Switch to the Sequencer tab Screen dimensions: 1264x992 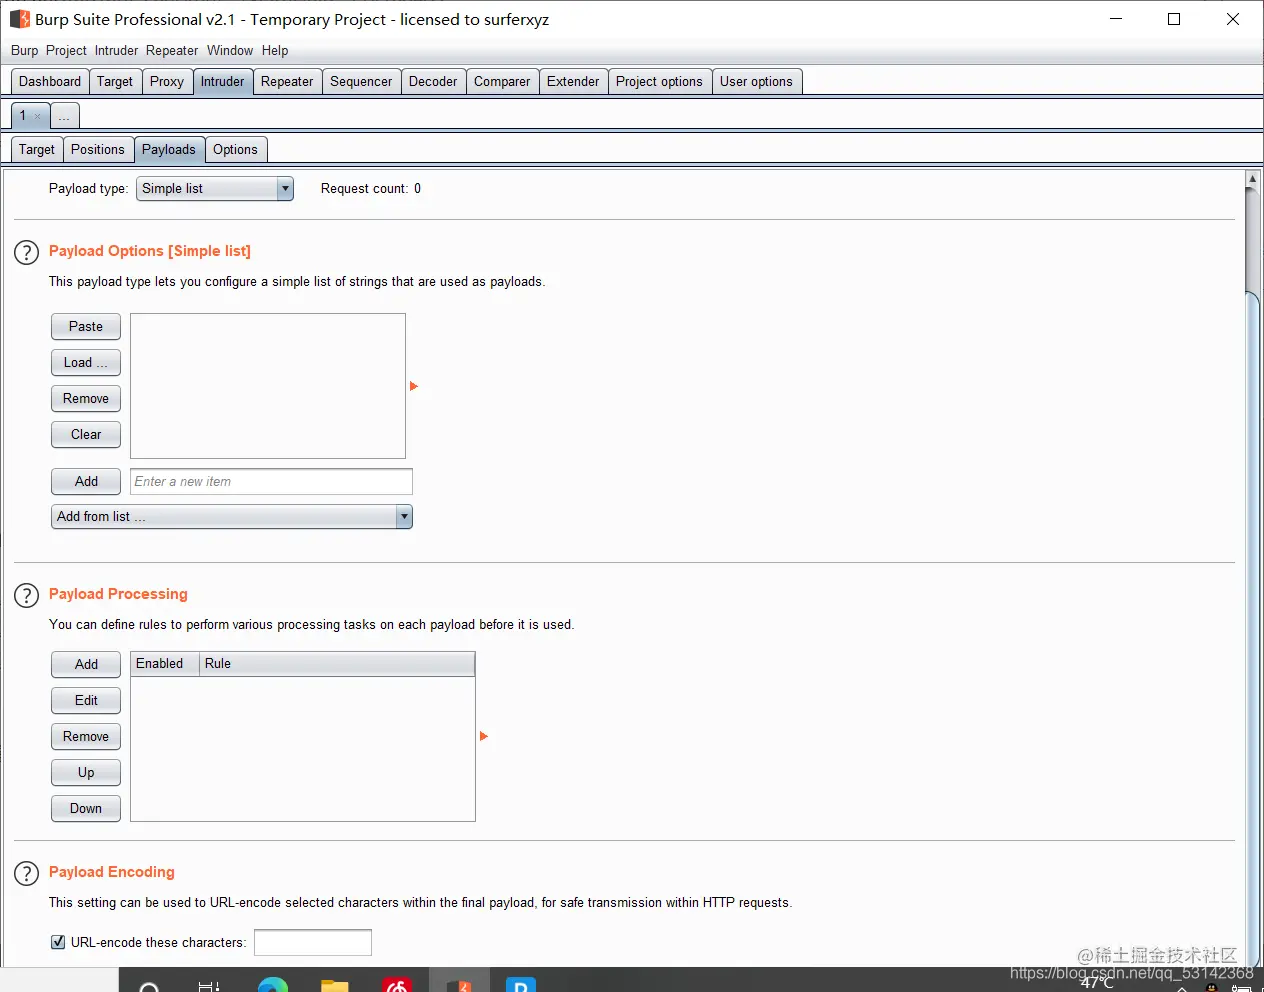click(361, 82)
